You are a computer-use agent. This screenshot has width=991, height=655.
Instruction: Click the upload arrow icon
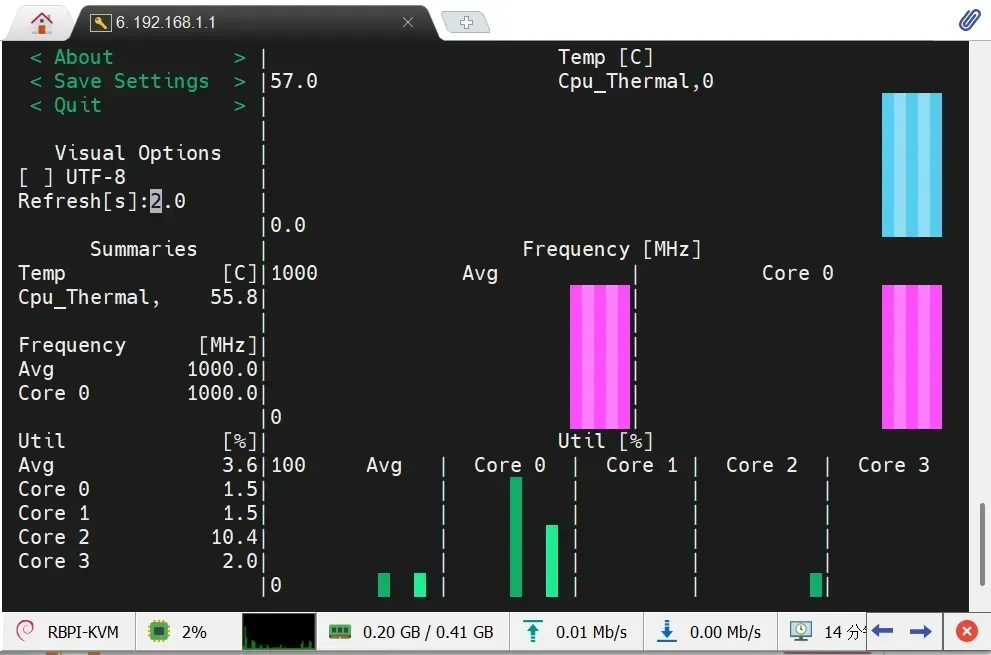(533, 631)
